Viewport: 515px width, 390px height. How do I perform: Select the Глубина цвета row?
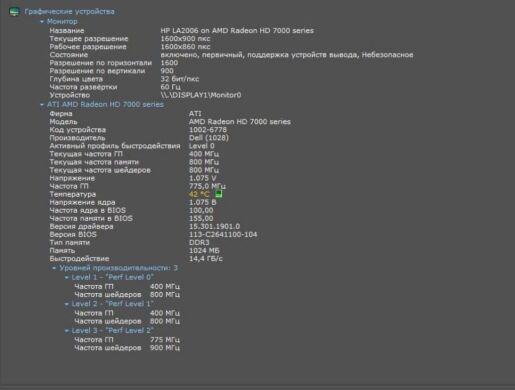click(124, 79)
